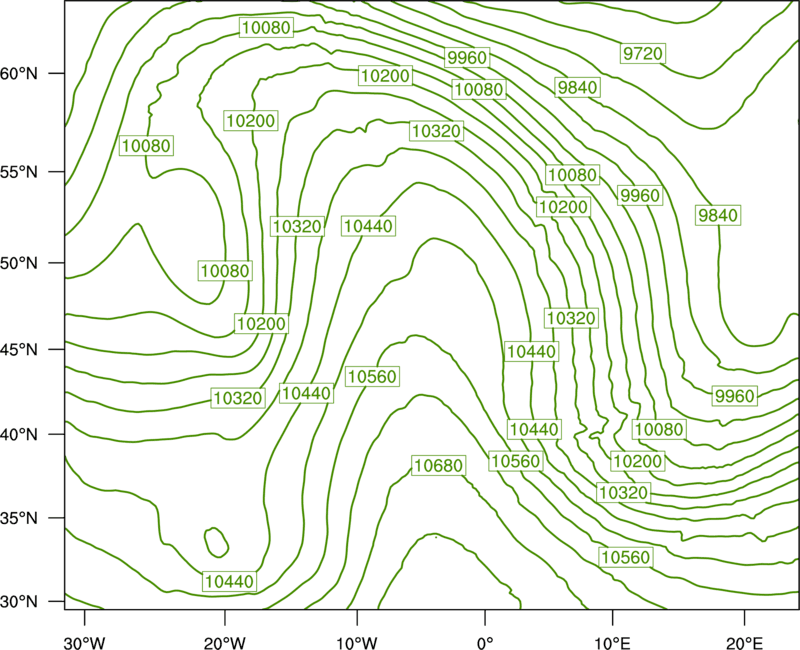Select the 9840 label nearest the 9720 label
Image resolution: width=800 pixels, height=650 pixels.
pos(578,88)
